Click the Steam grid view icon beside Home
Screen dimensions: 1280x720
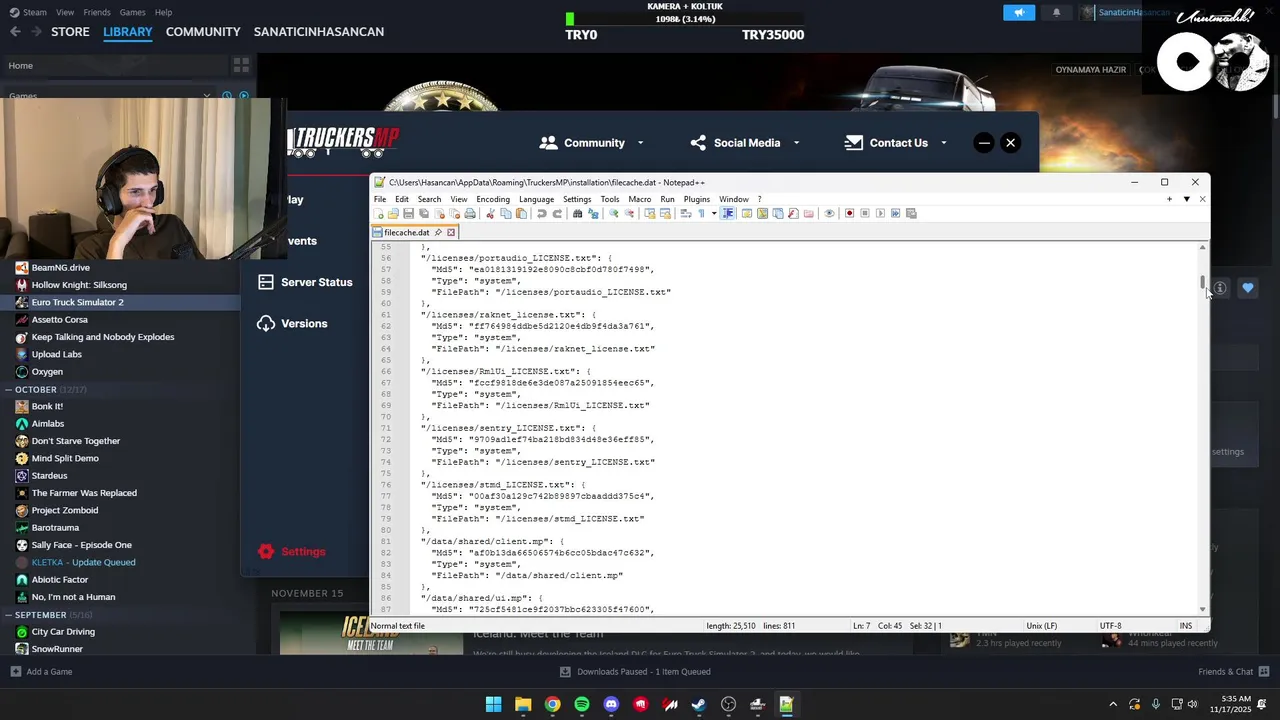(241, 65)
